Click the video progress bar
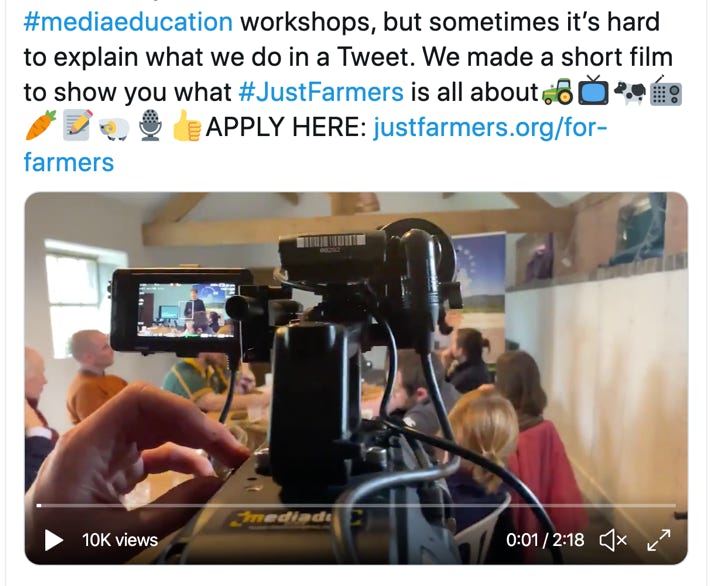Screen dimensions: 710x586 pos(356,505)
